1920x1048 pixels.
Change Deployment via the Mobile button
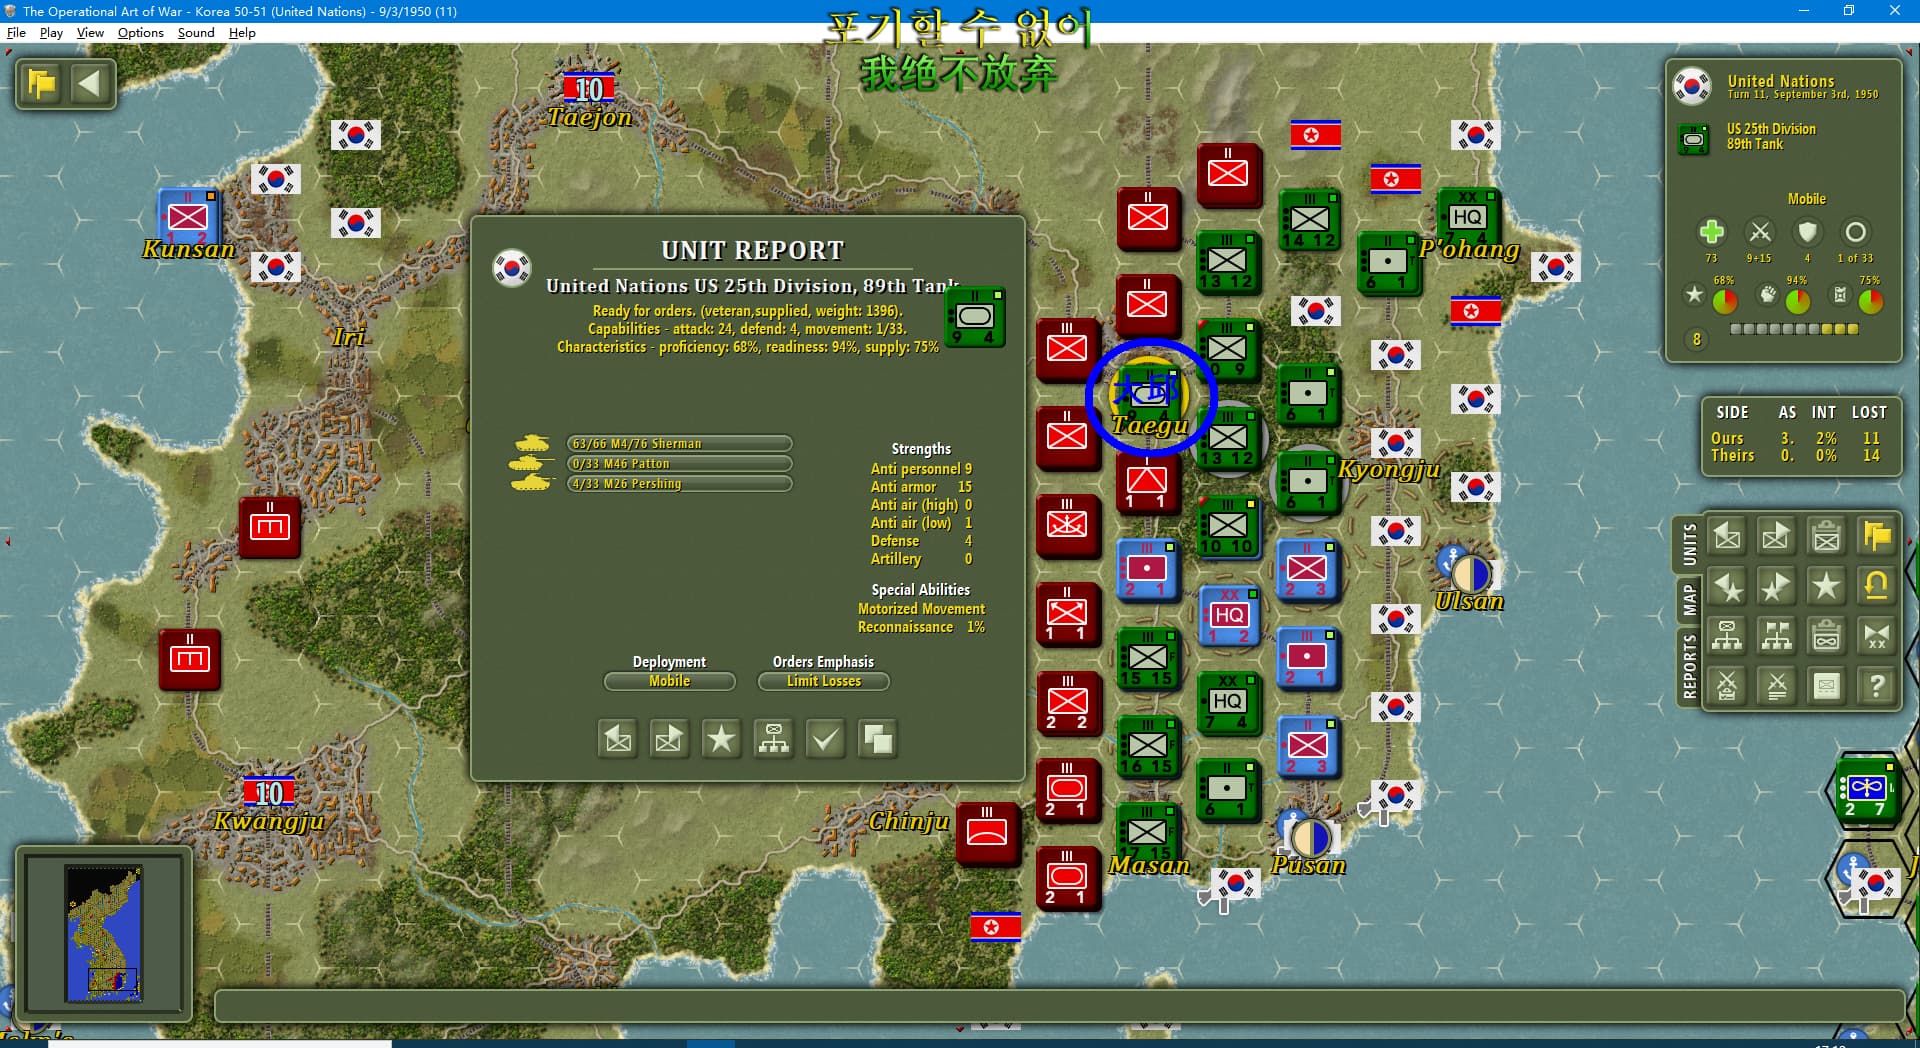click(x=669, y=681)
